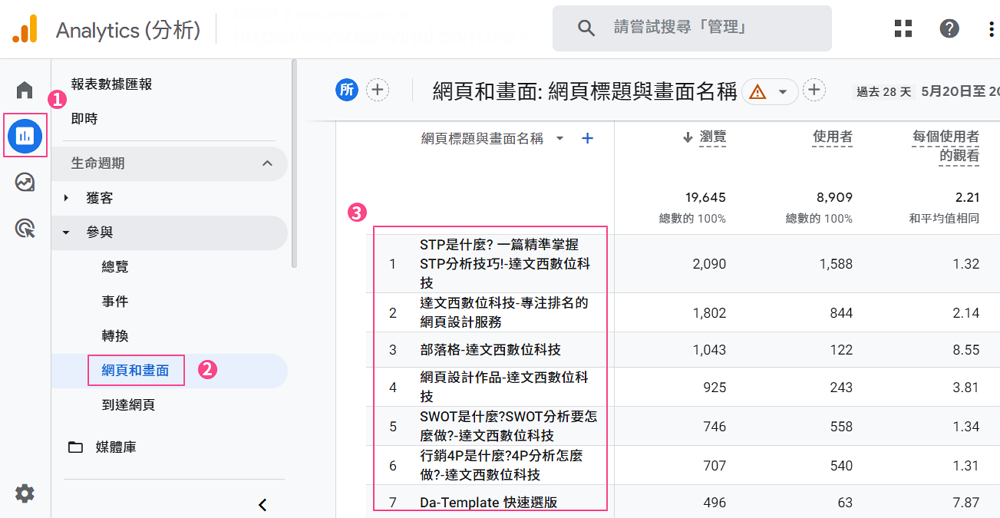The width and height of the screenshot is (1000, 518).
Task: Click the blue 所 segment badge
Action: (347, 90)
